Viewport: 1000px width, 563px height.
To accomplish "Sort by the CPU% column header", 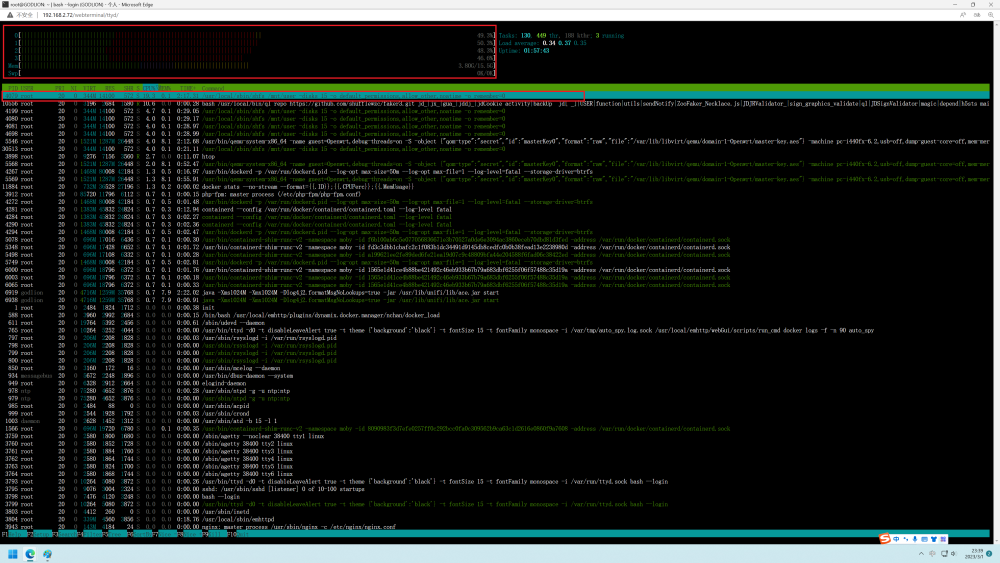I will [x=149, y=88].
